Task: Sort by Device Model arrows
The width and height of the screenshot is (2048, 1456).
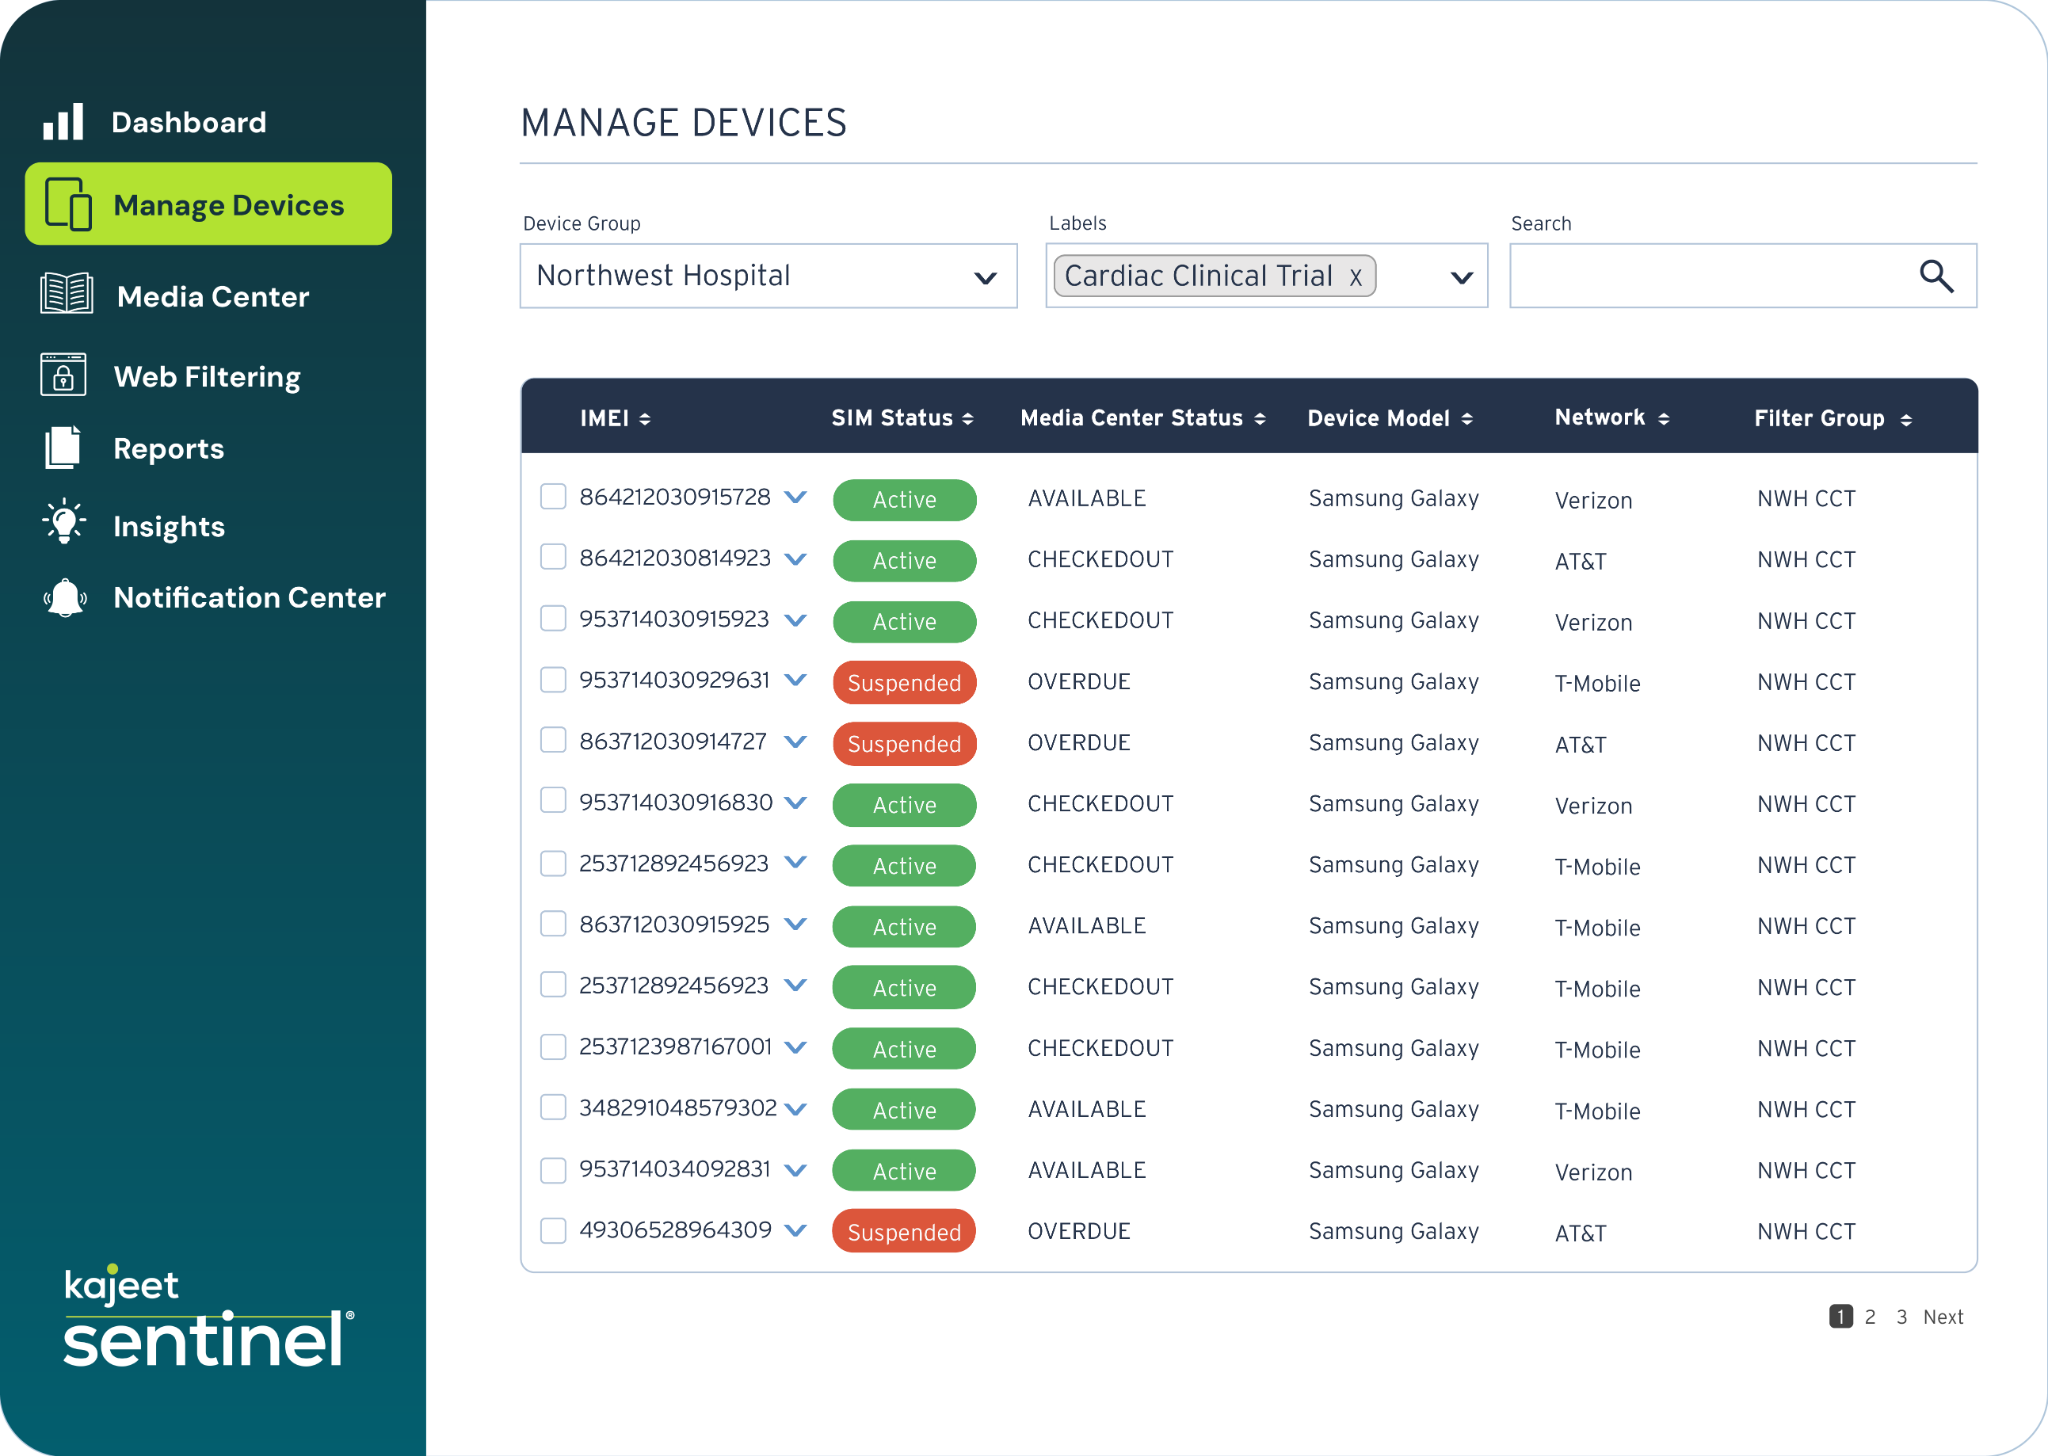Action: pos(1467,419)
